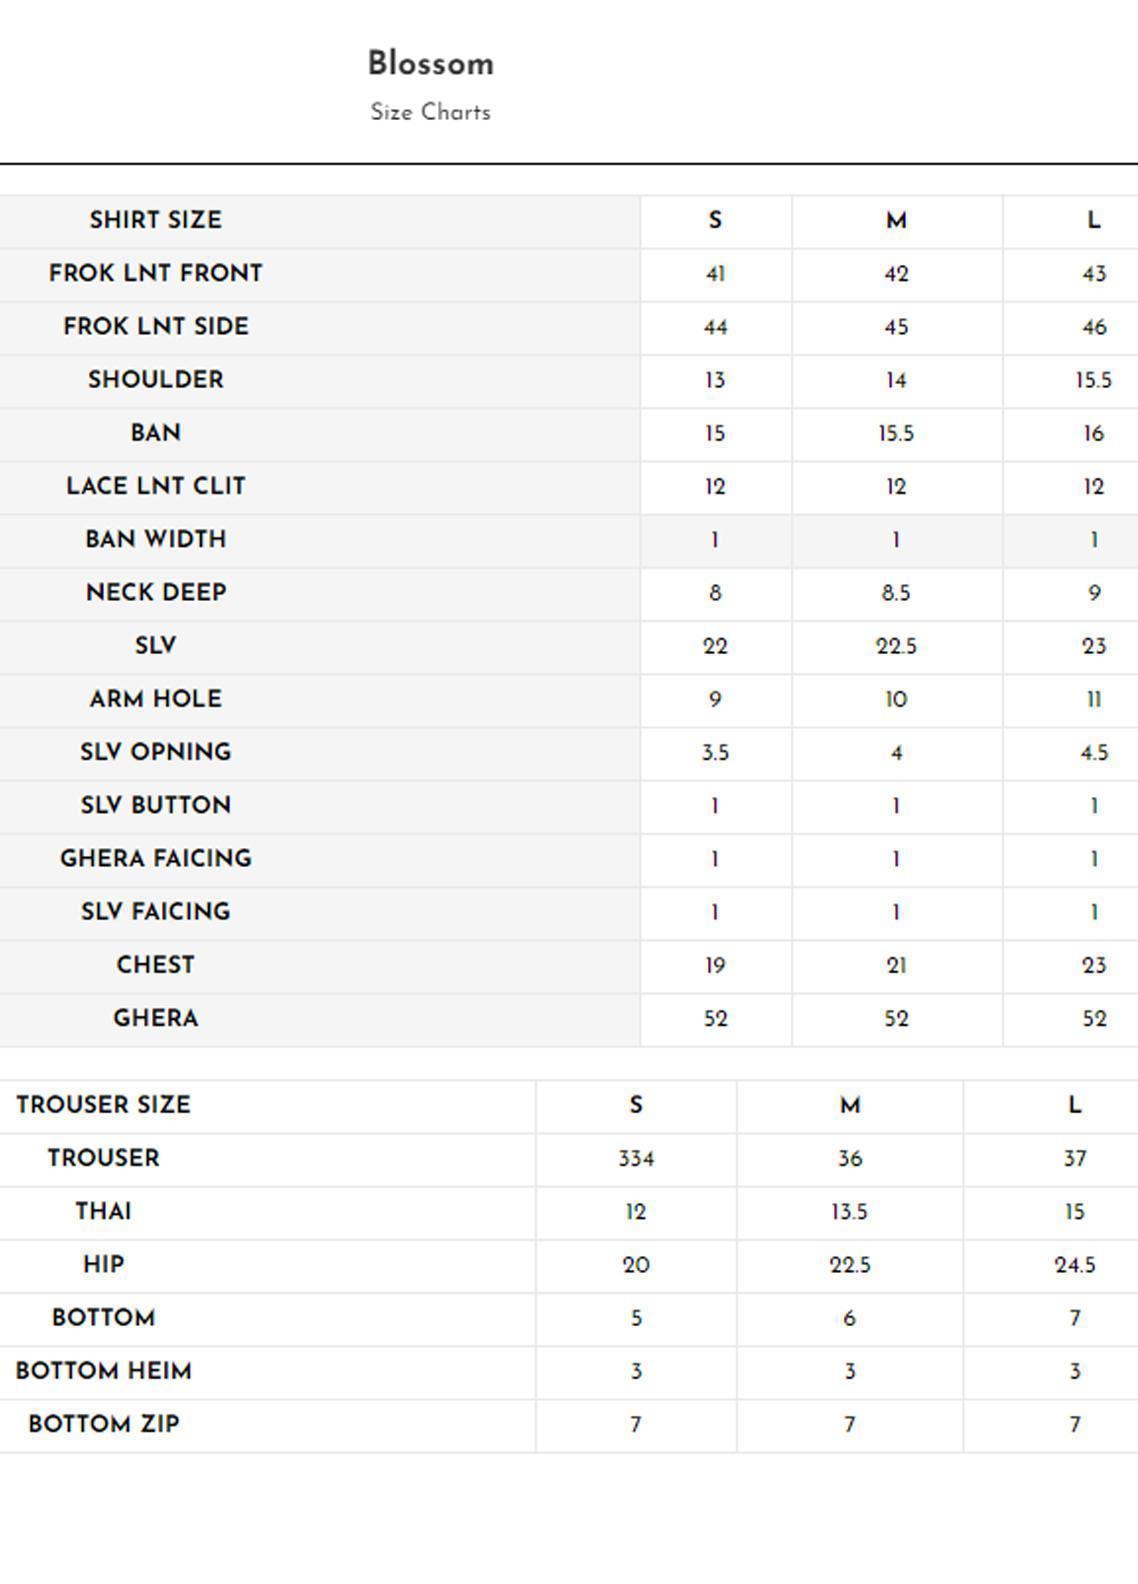
Task: Click the Blossom title heading
Action: tap(430, 64)
